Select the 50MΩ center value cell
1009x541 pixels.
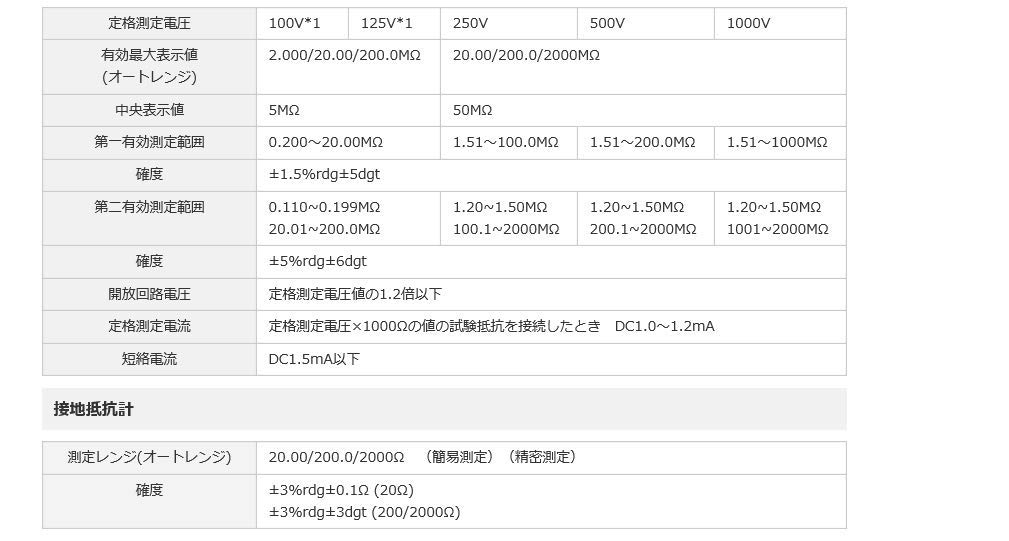click(473, 110)
